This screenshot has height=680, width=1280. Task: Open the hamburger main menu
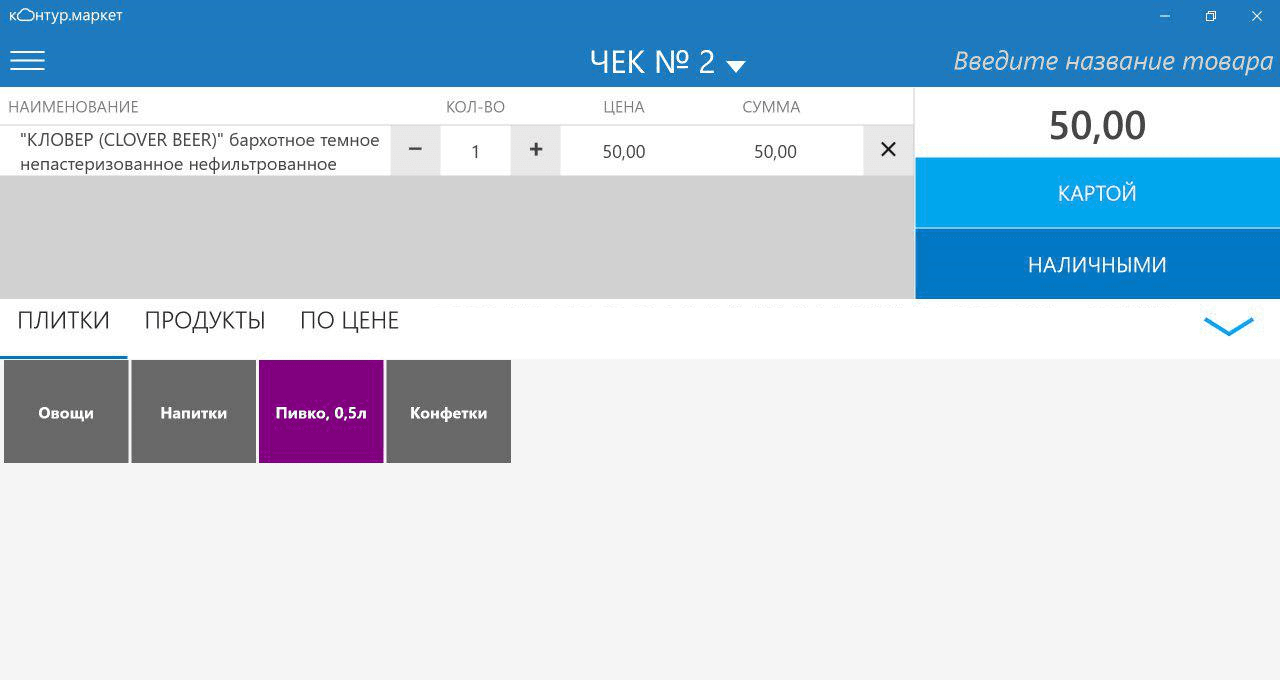tap(27, 61)
